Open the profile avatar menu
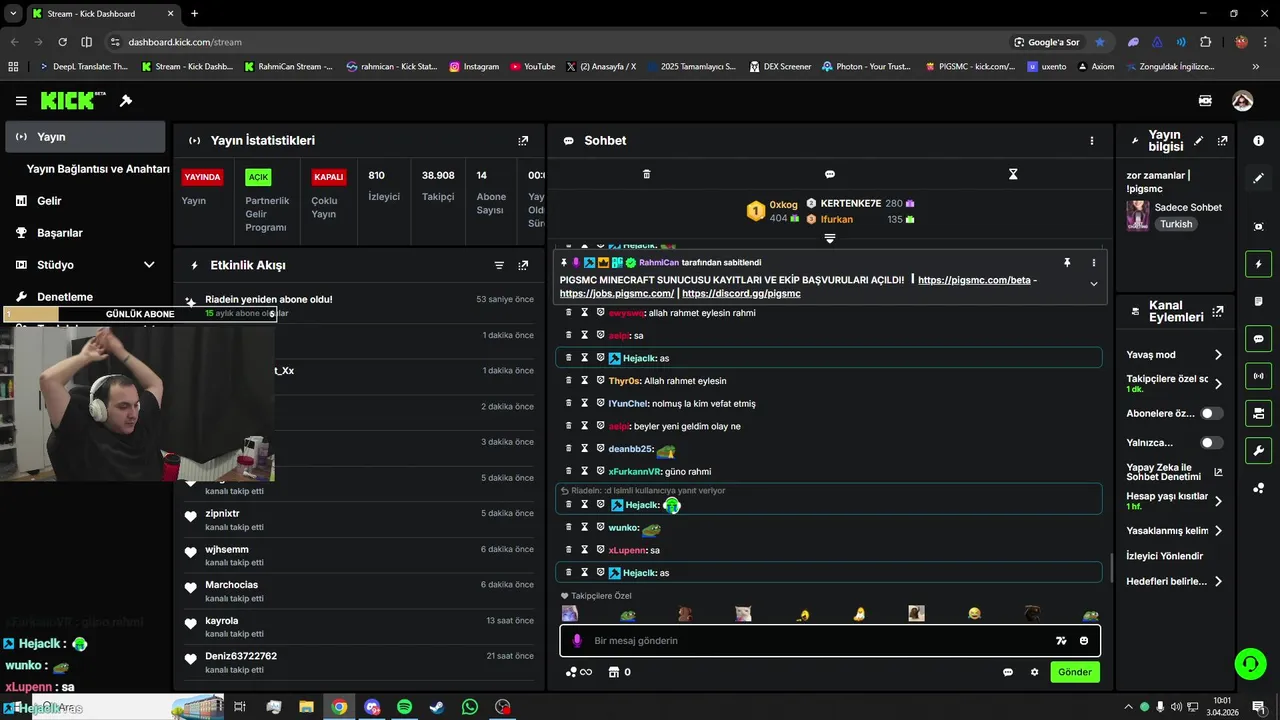This screenshot has height=720, width=1280. coord(1242,101)
